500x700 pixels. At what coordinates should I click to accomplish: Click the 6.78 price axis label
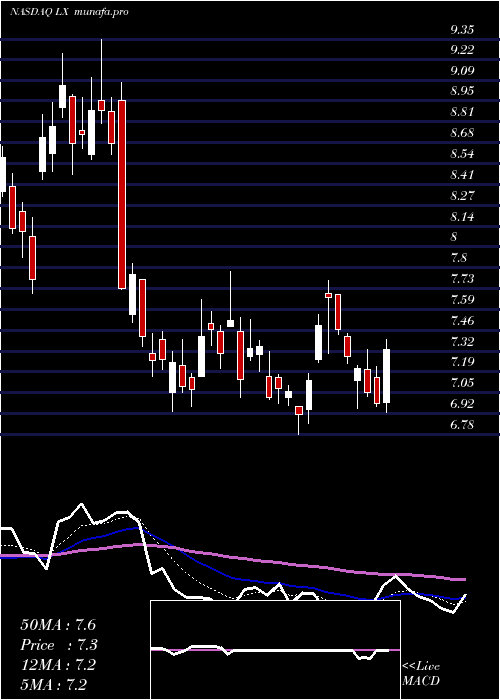462,425
